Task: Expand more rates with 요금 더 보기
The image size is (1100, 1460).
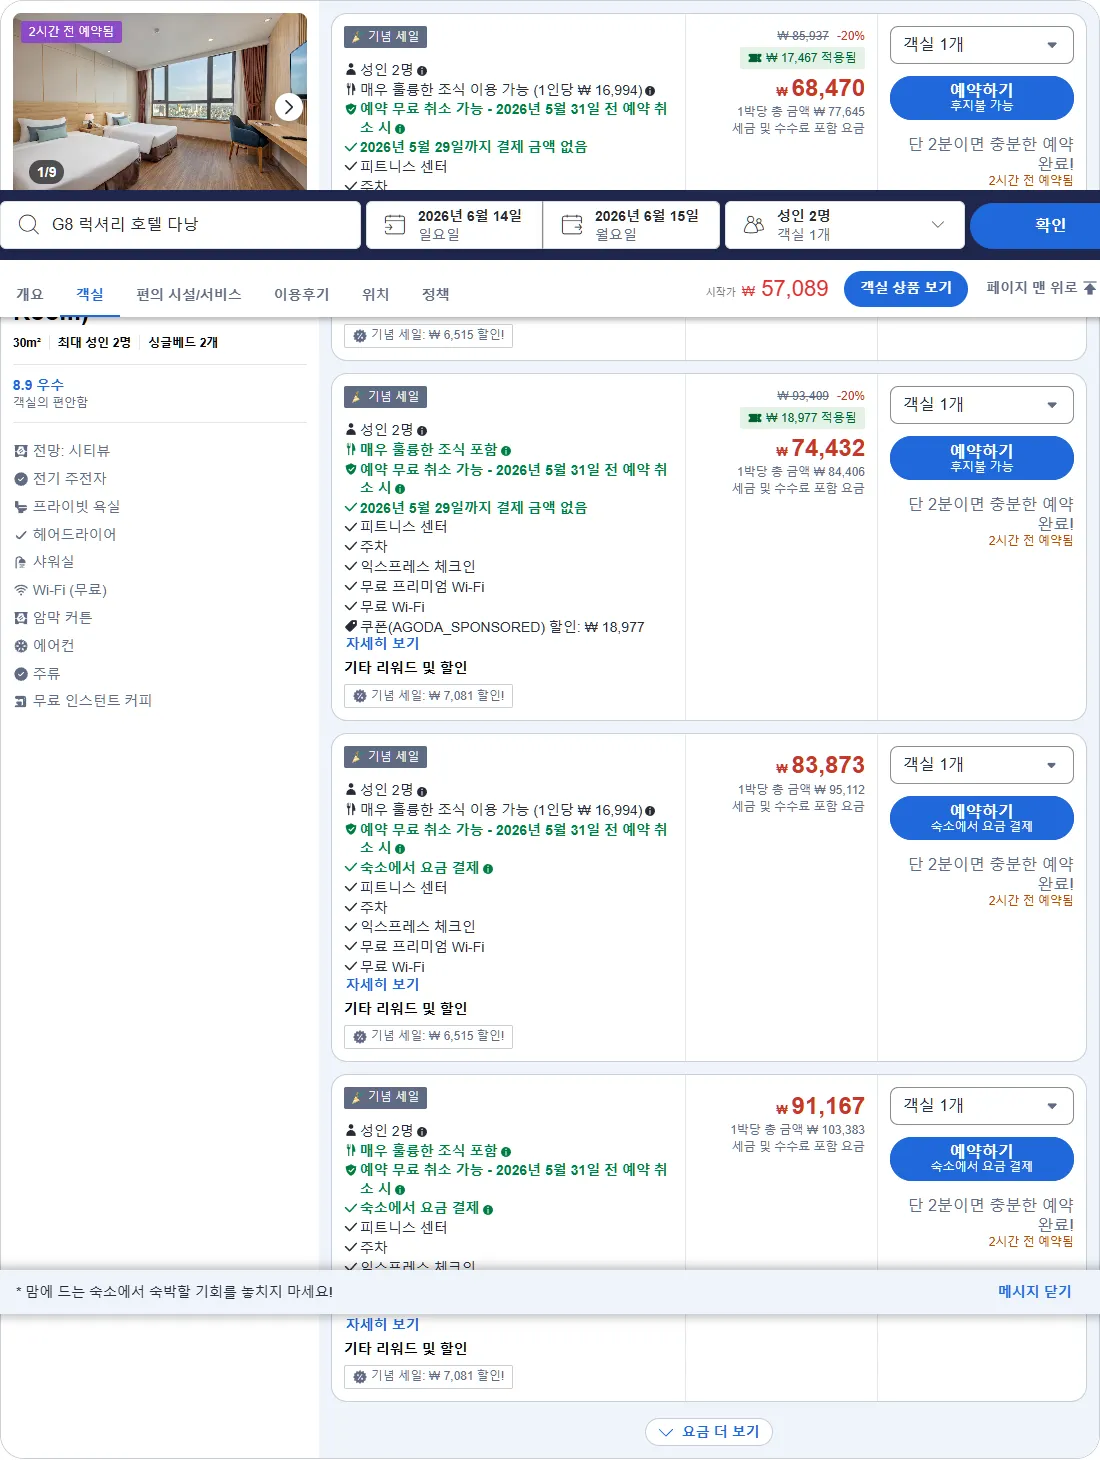Action: [x=709, y=1432]
